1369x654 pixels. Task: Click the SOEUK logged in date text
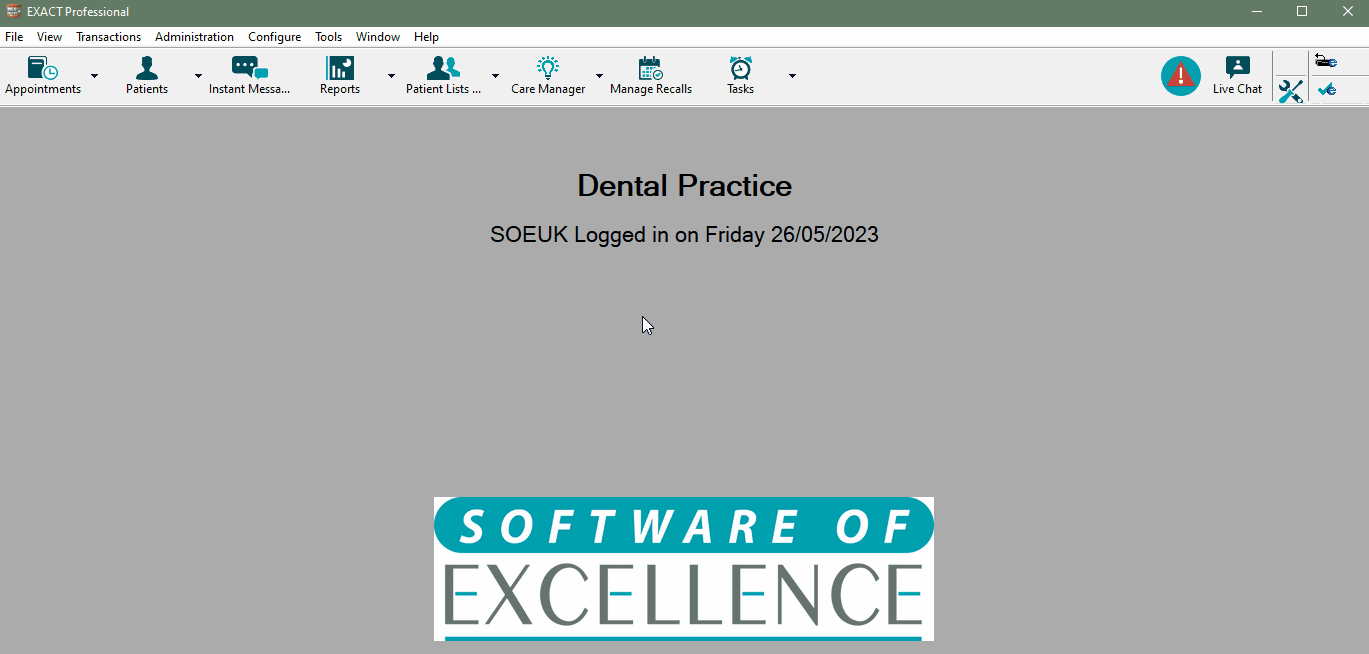(684, 235)
